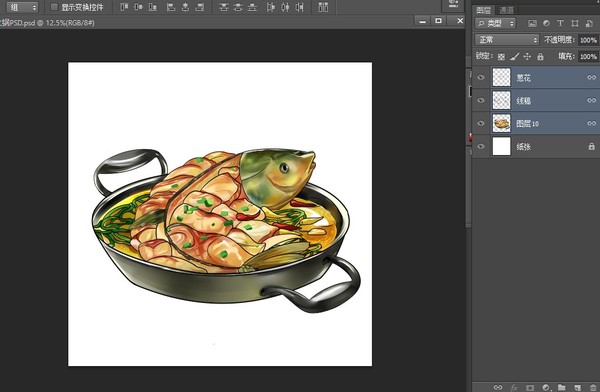Click the 不透明度 100% field

click(x=588, y=40)
